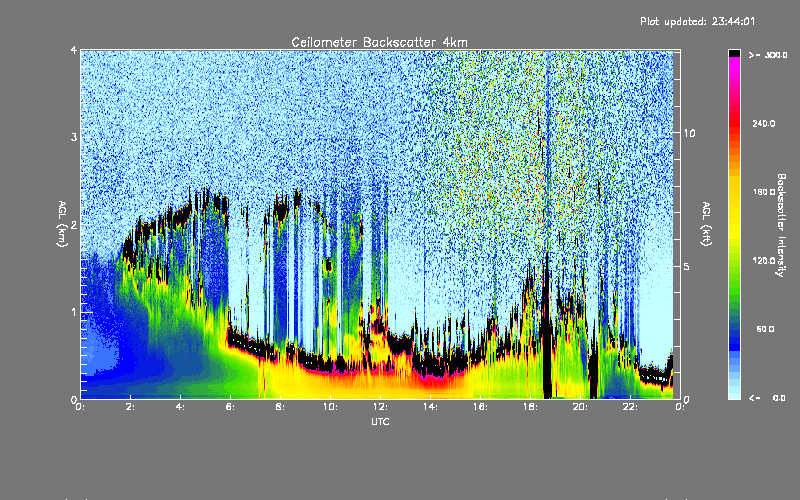This screenshot has height=500, width=800.
Task: Click the 'UTC' x-axis label
Action: coord(379,423)
